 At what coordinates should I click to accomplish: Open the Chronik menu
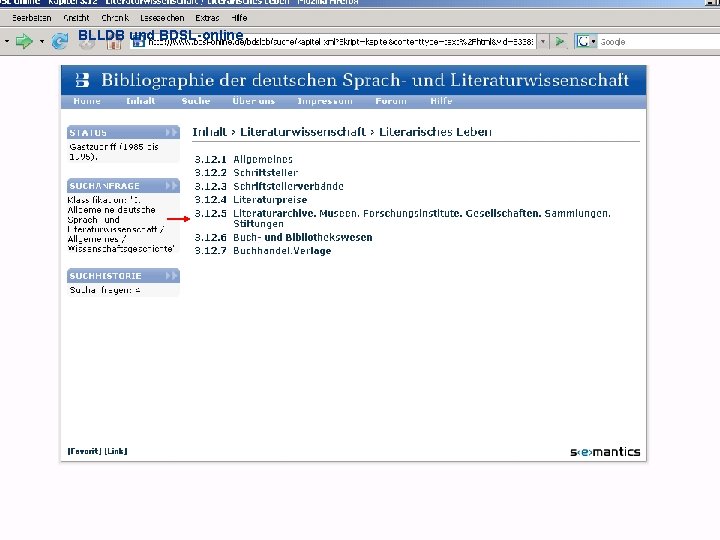click(x=115, y=18)
